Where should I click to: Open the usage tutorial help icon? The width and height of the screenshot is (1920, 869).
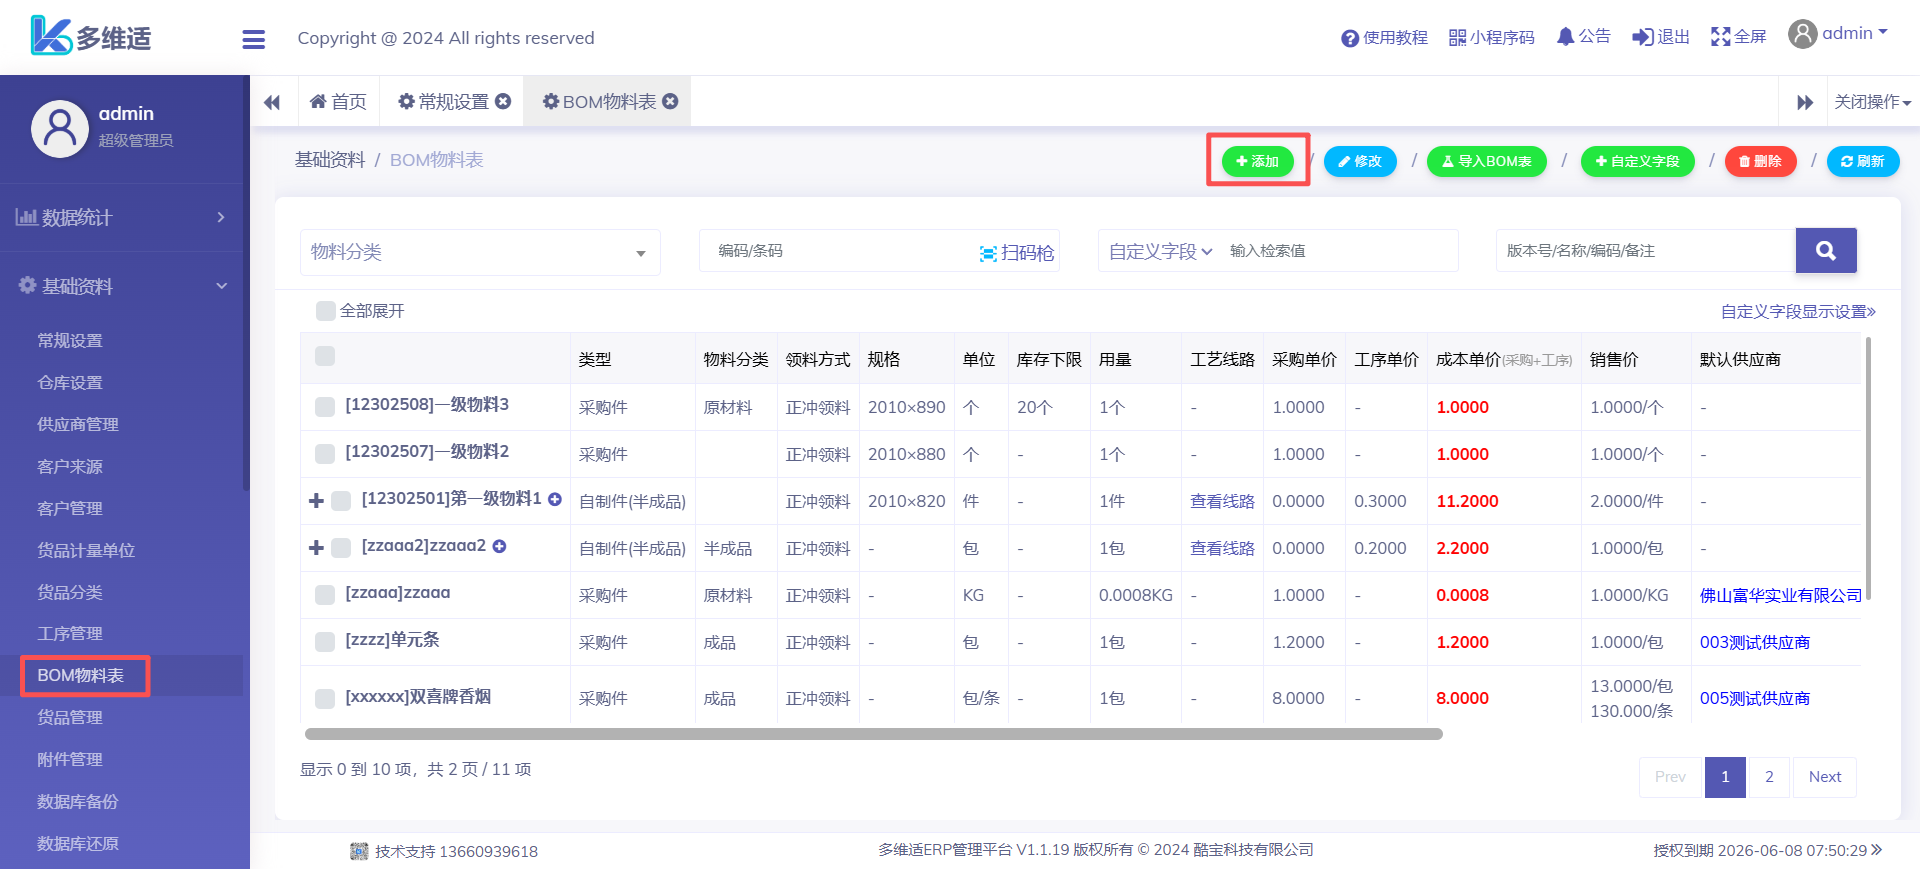(x=1350, y=38)
